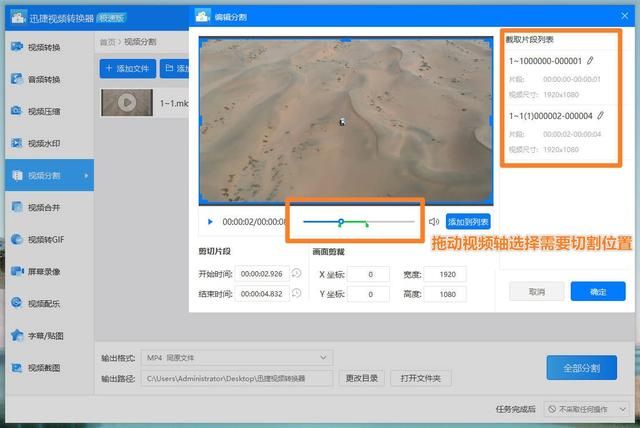This screenshot has width=640, height=428.
Task: Open the 任务完成后 action dropdown
Action: click(586, 409)
